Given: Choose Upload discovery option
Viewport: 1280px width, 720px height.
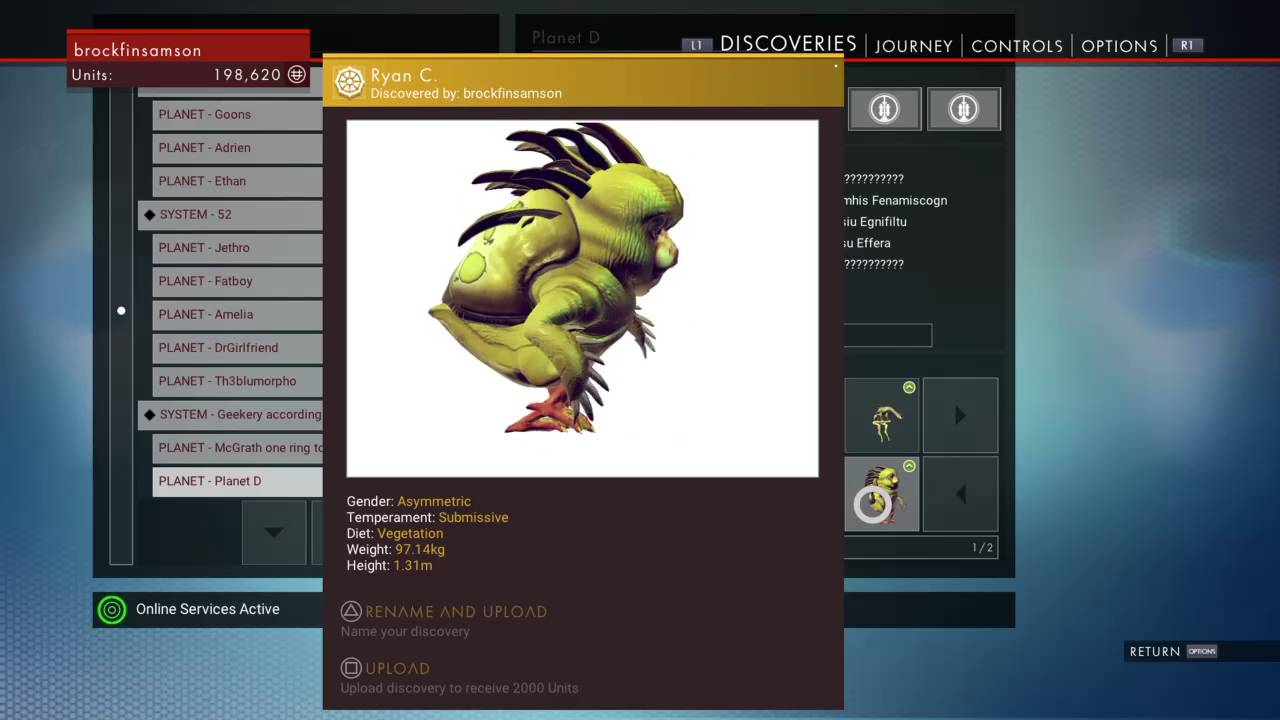Looking at the screenshot, I should 397,668.
